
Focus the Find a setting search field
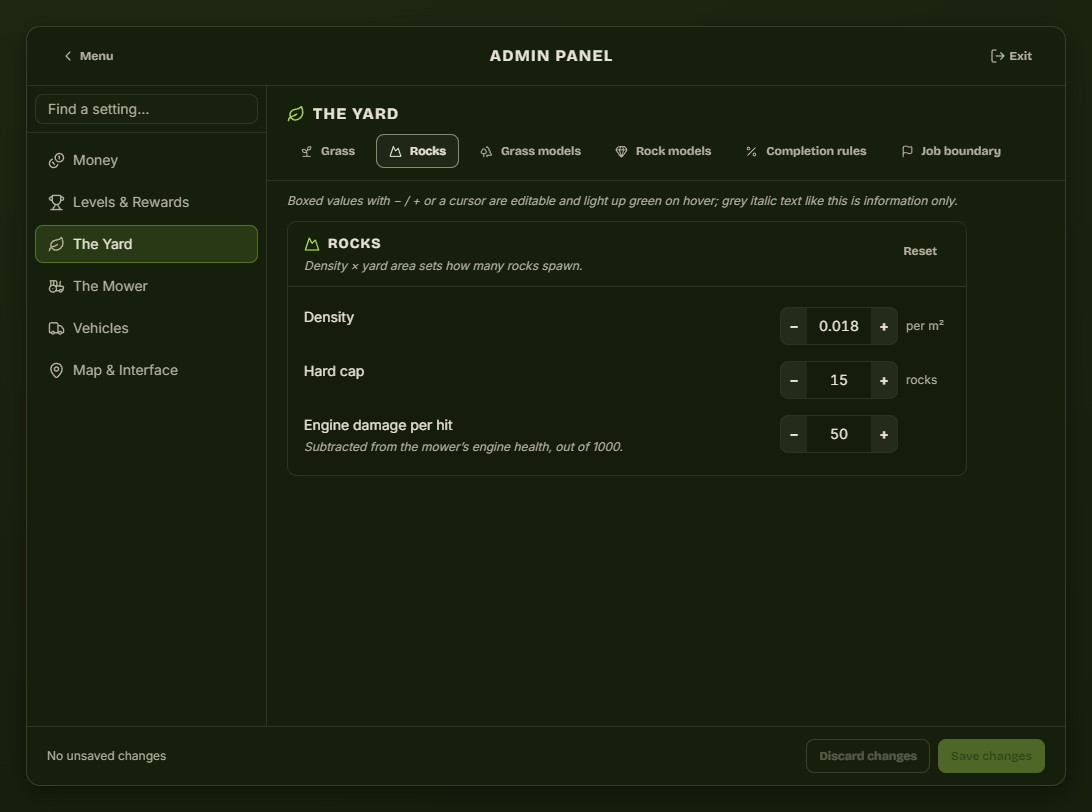[x=146, y=109]
